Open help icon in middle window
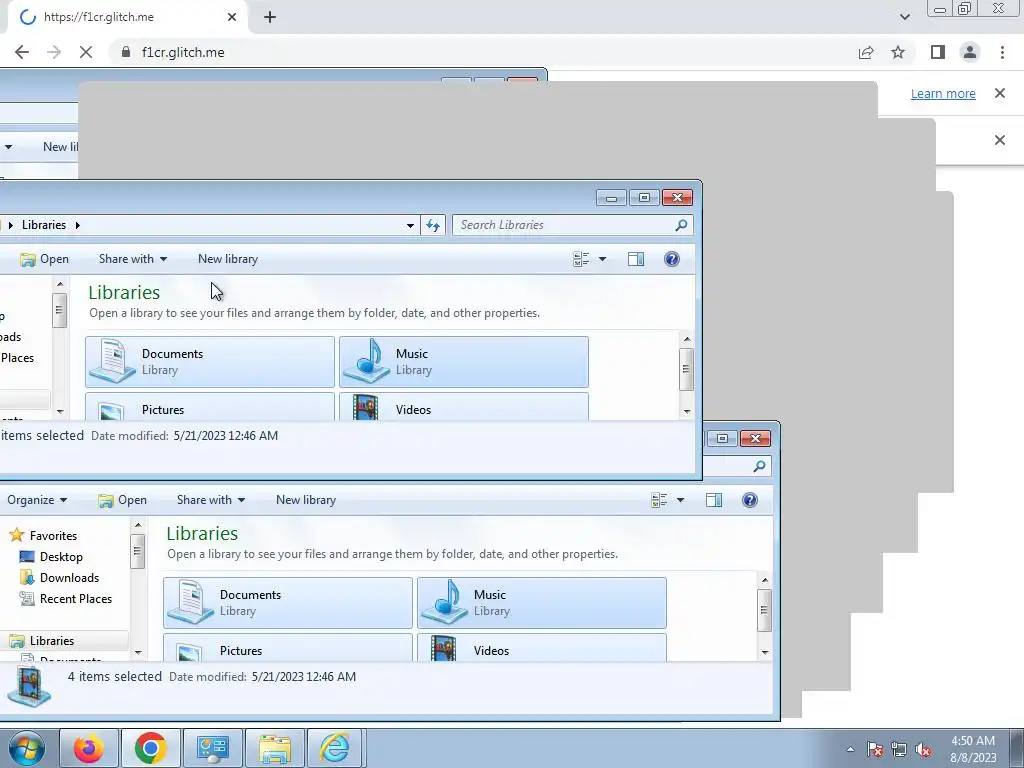1024x768 pixels. (671, 259)
